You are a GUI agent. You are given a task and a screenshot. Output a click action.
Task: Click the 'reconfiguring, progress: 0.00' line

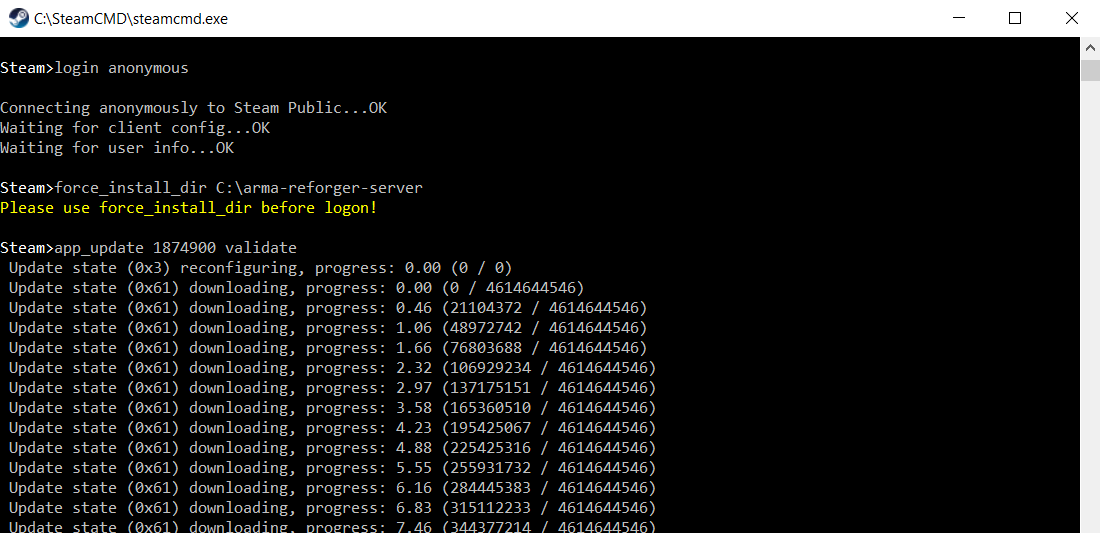click(x=261, y=268)
